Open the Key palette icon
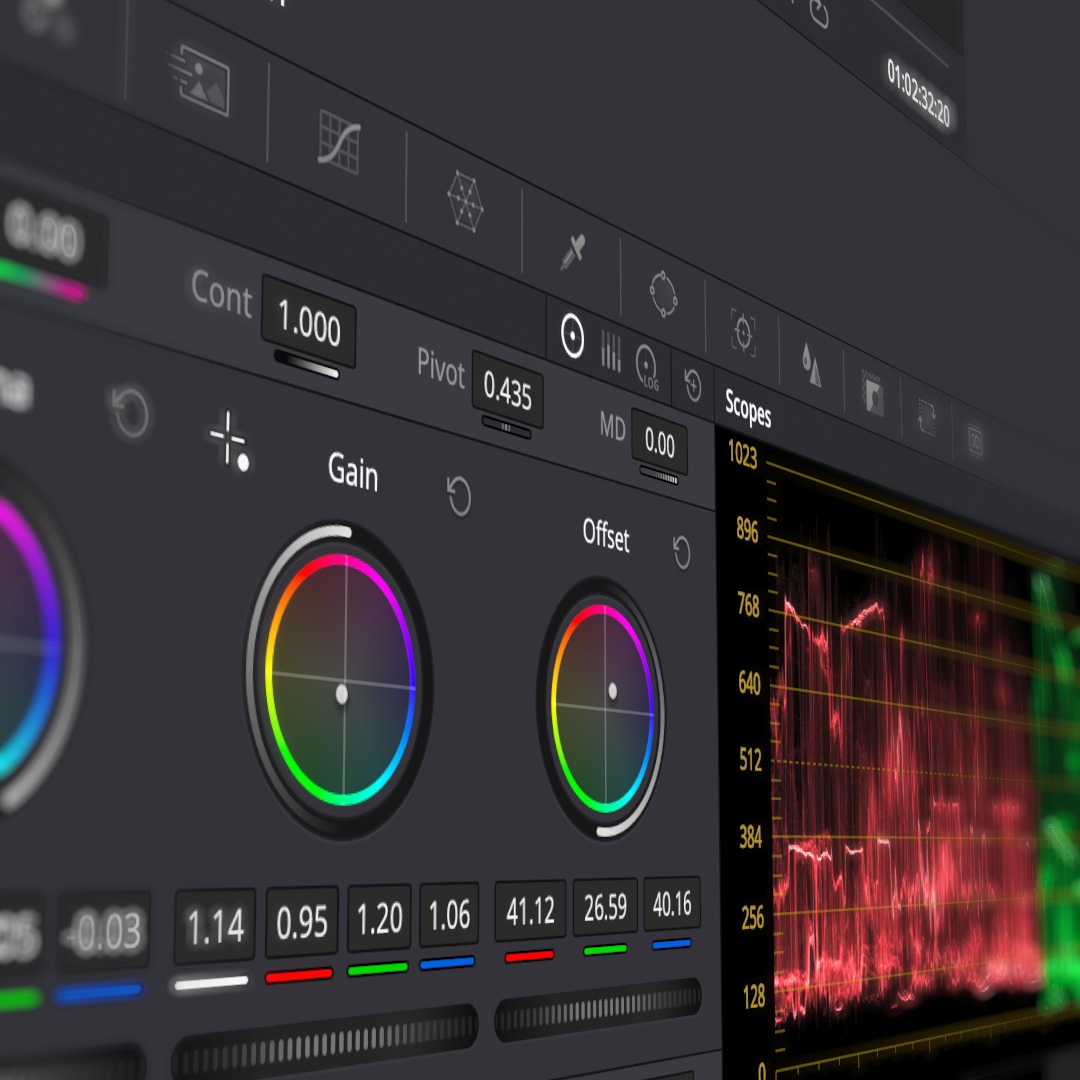This screenshot has width=1080, height=1080. [x=873, y=393]
